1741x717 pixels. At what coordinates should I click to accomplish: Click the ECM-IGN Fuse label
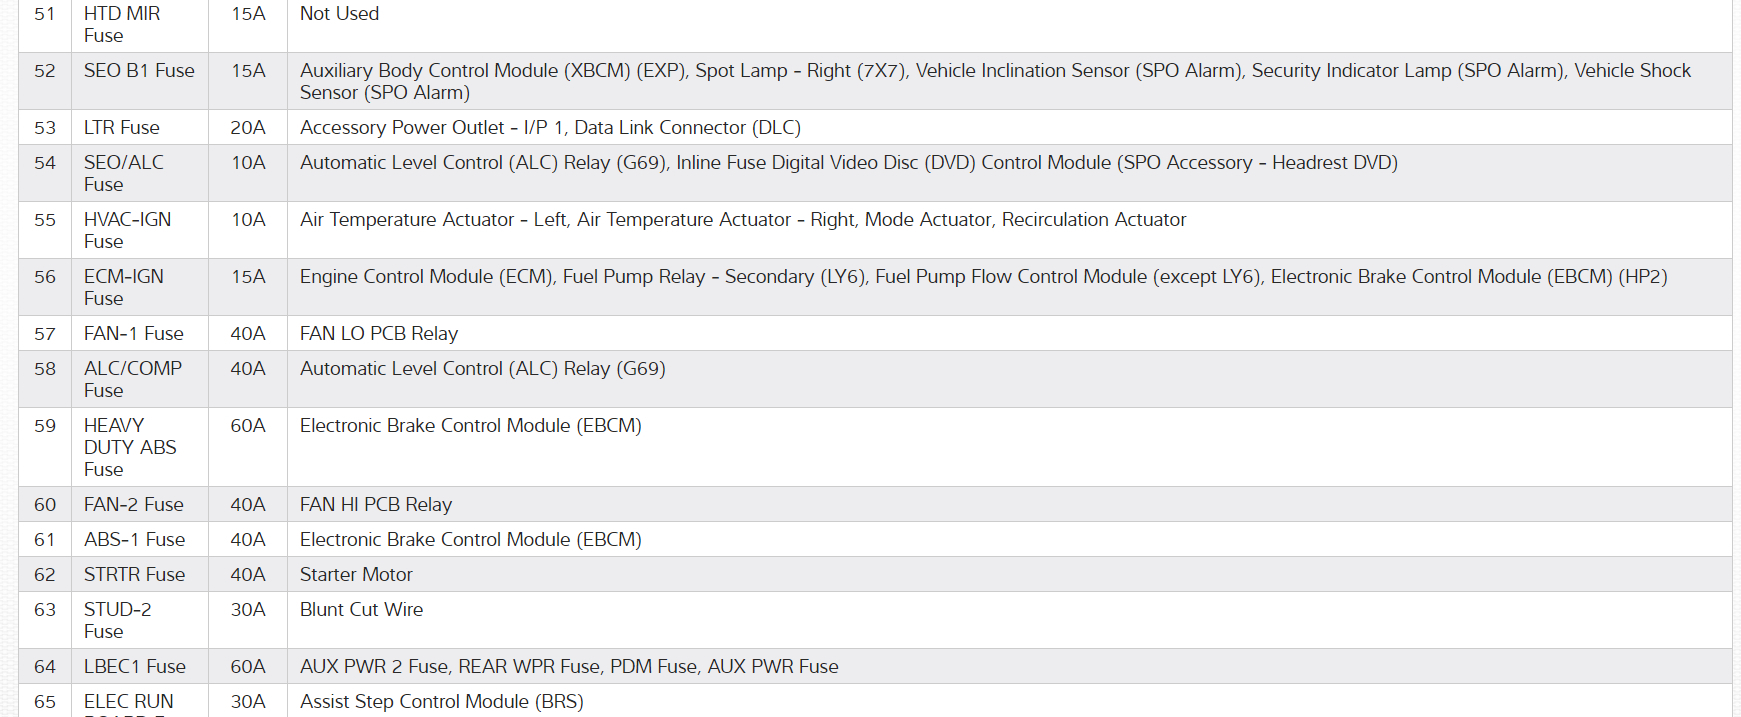tap(123, 287)
